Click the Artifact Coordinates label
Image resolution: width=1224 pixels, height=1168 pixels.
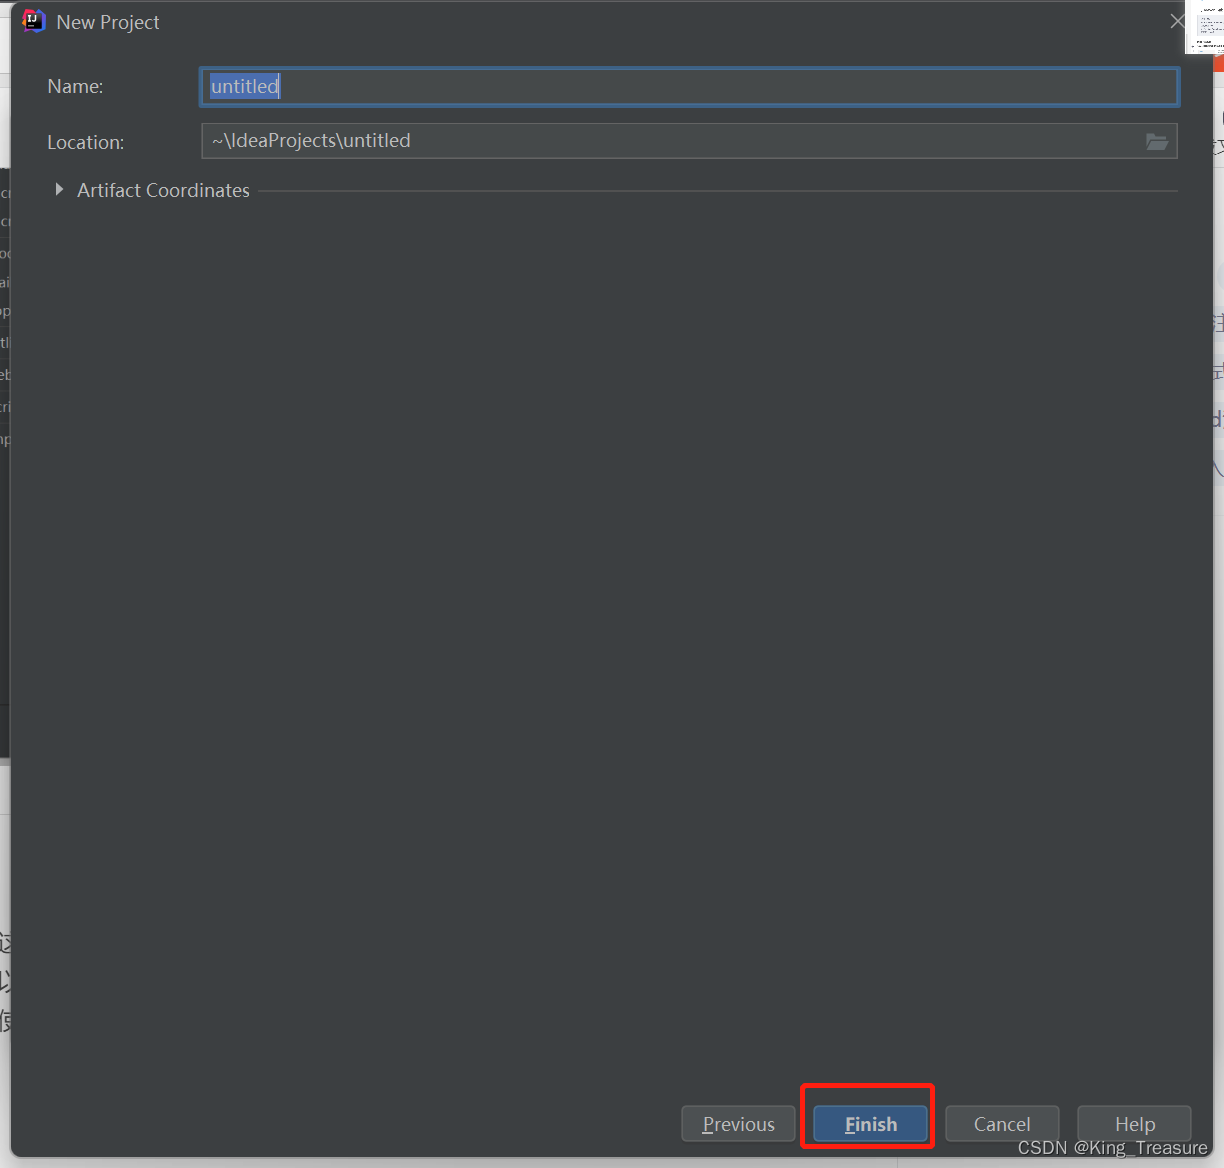163,190
